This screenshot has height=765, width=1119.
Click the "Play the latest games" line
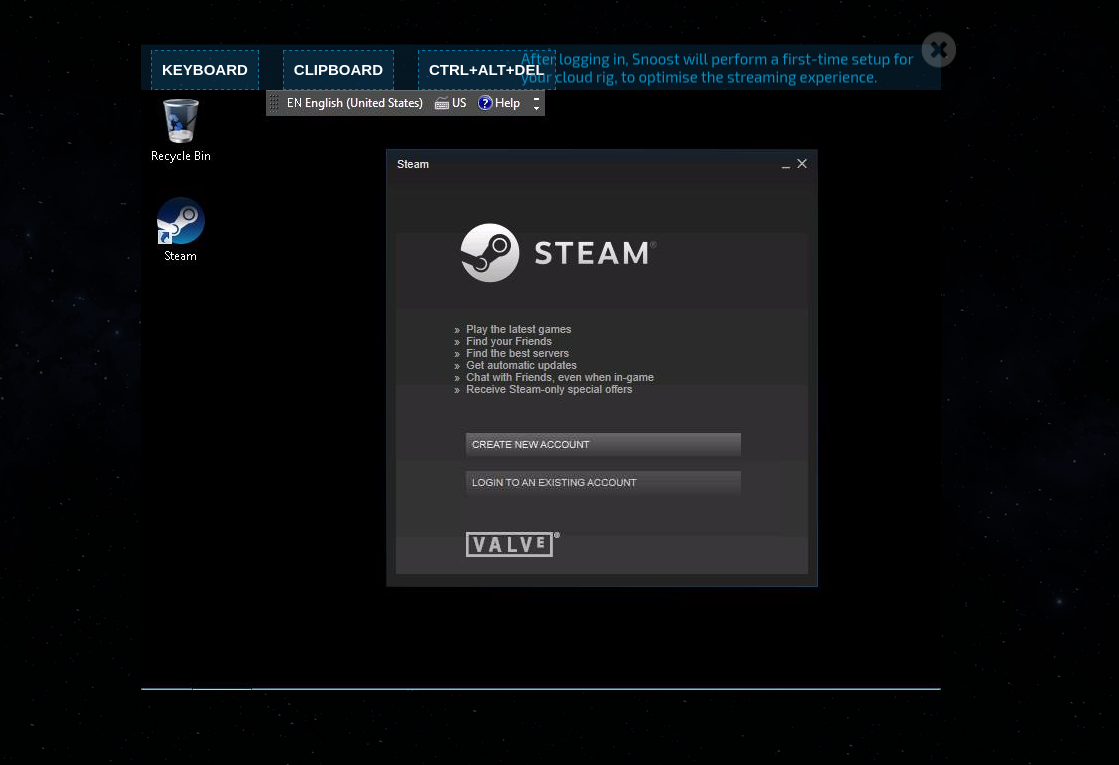tap(519, 329)
